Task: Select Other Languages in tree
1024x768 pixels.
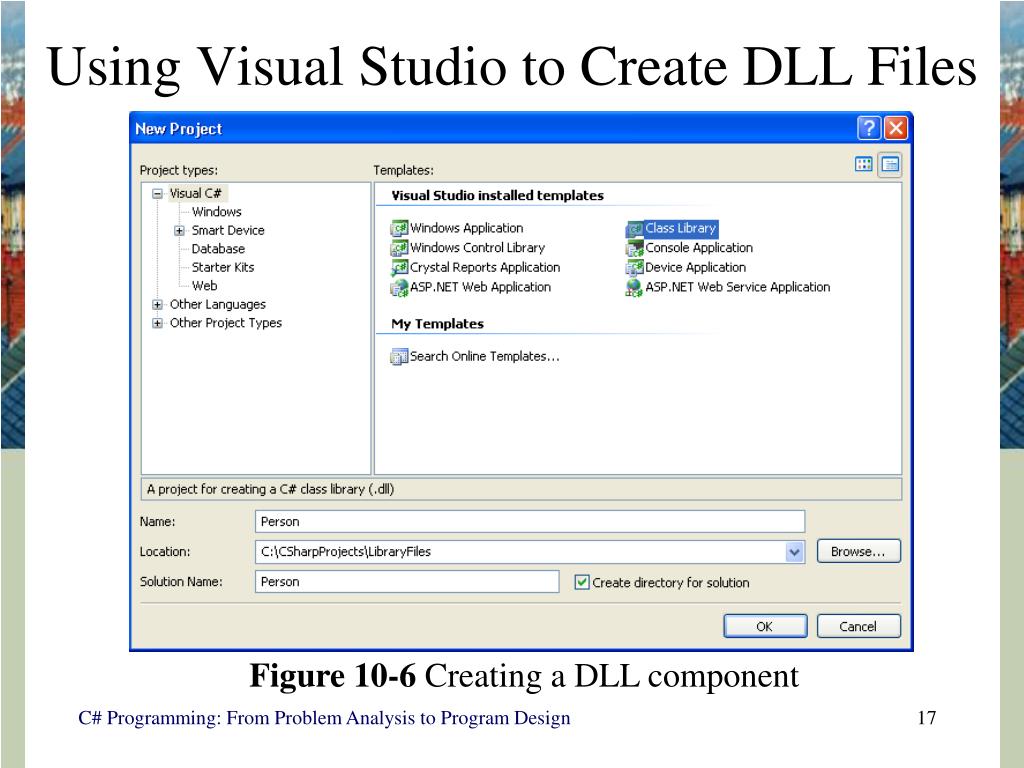Action: coord(217,304)
